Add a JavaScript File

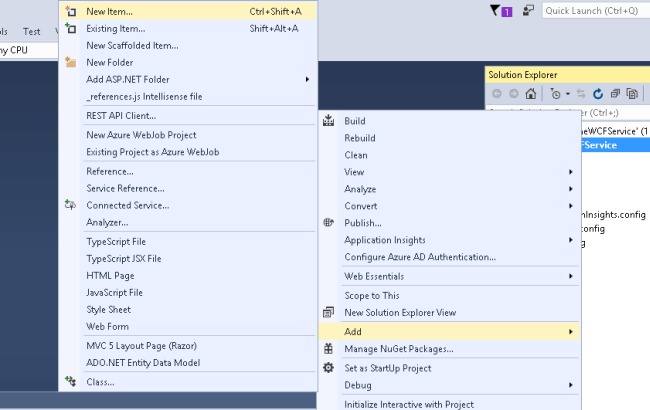(188, 293)
